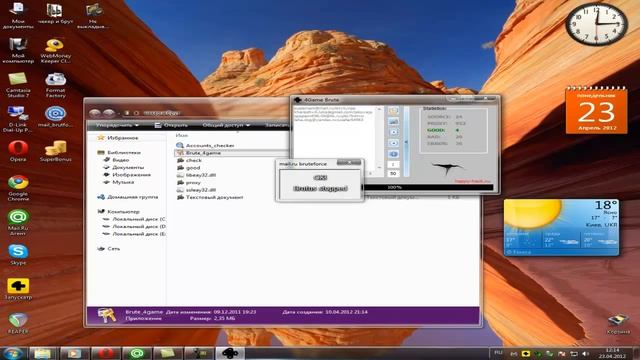Image resolution: width=640 pixels, height=360 pixels.
Task: Open the Видео library
Action: pyautogui.click(x=116, y=160)
